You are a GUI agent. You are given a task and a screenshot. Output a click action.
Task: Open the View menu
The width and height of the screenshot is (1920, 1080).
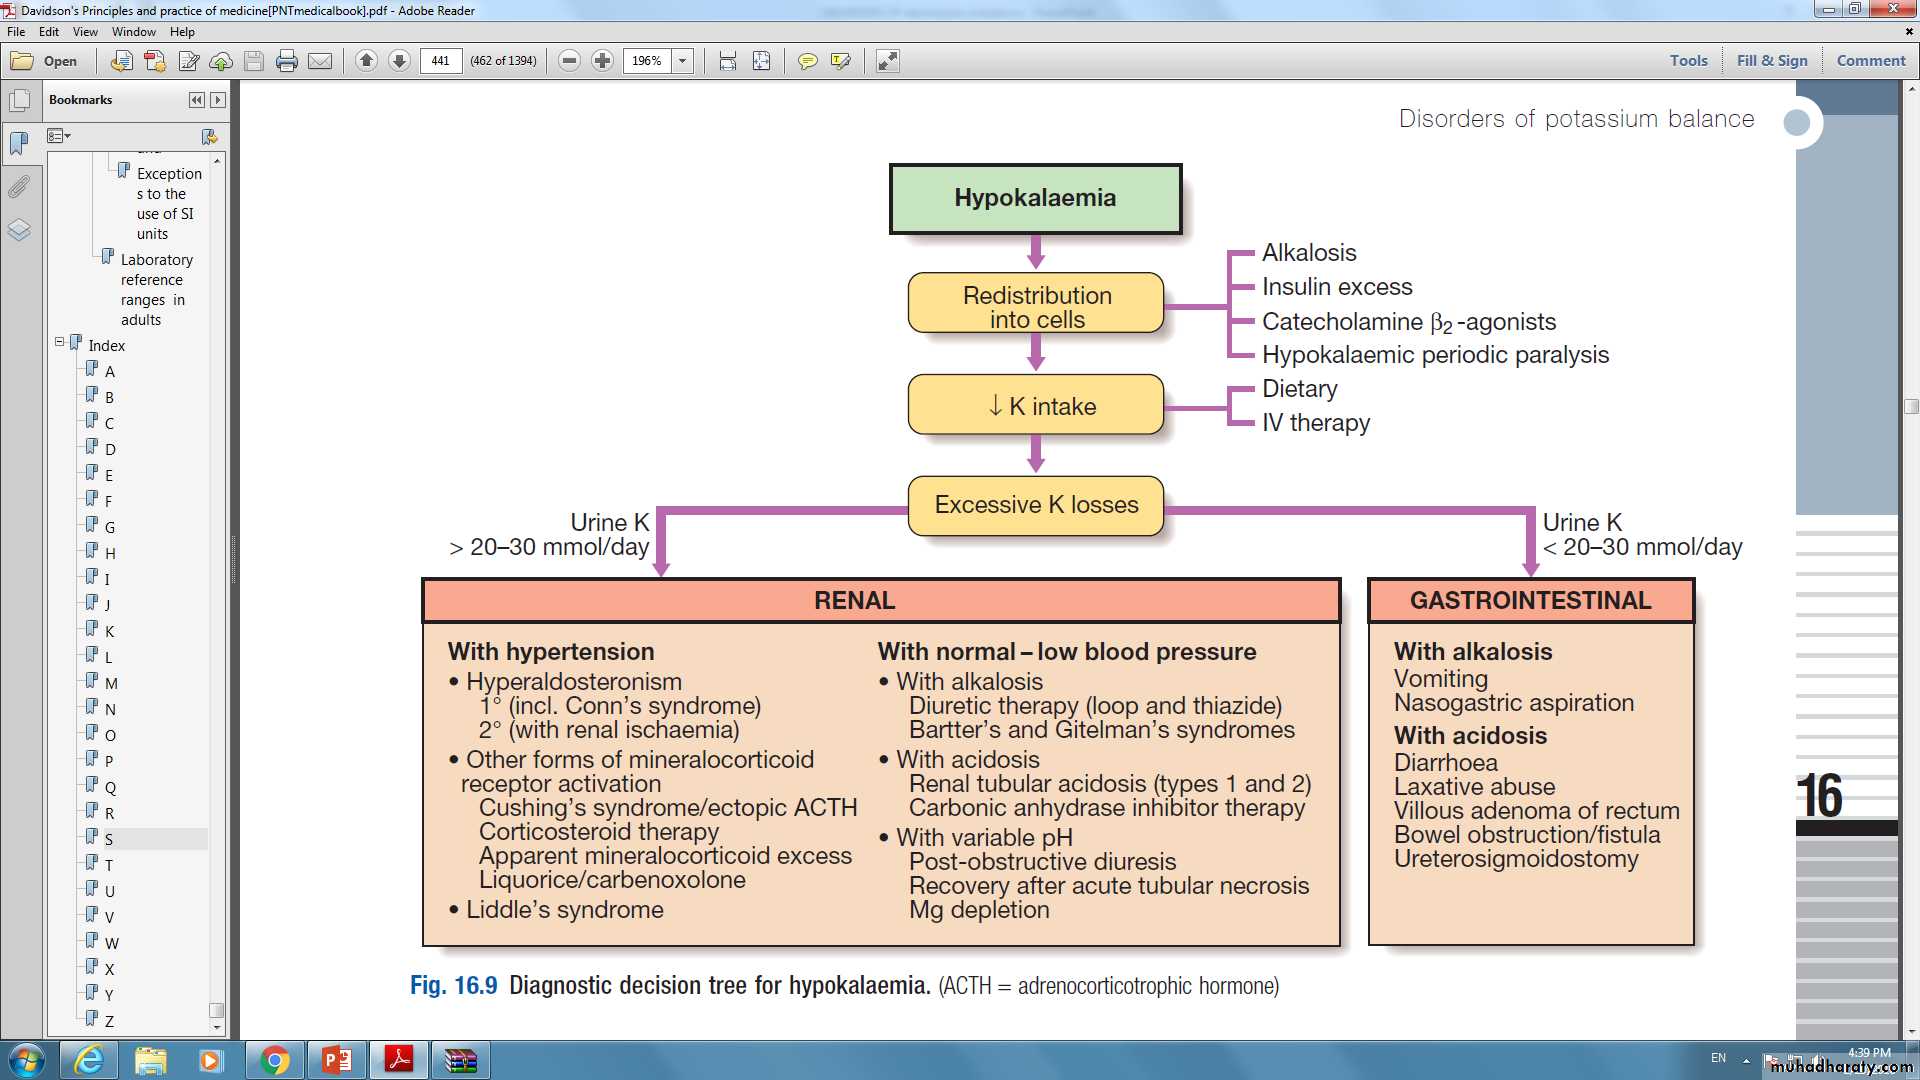pyautogui.click(x=85, y=32)
